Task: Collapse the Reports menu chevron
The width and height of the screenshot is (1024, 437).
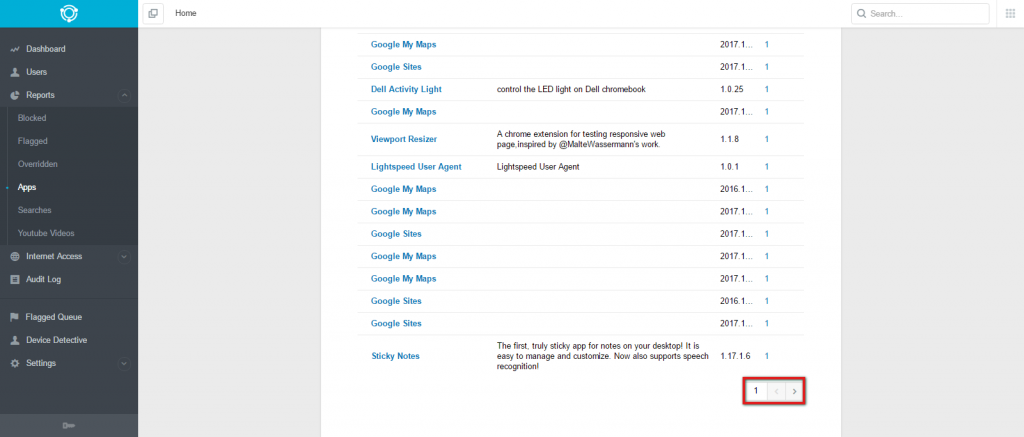Action: coord(124,95)
